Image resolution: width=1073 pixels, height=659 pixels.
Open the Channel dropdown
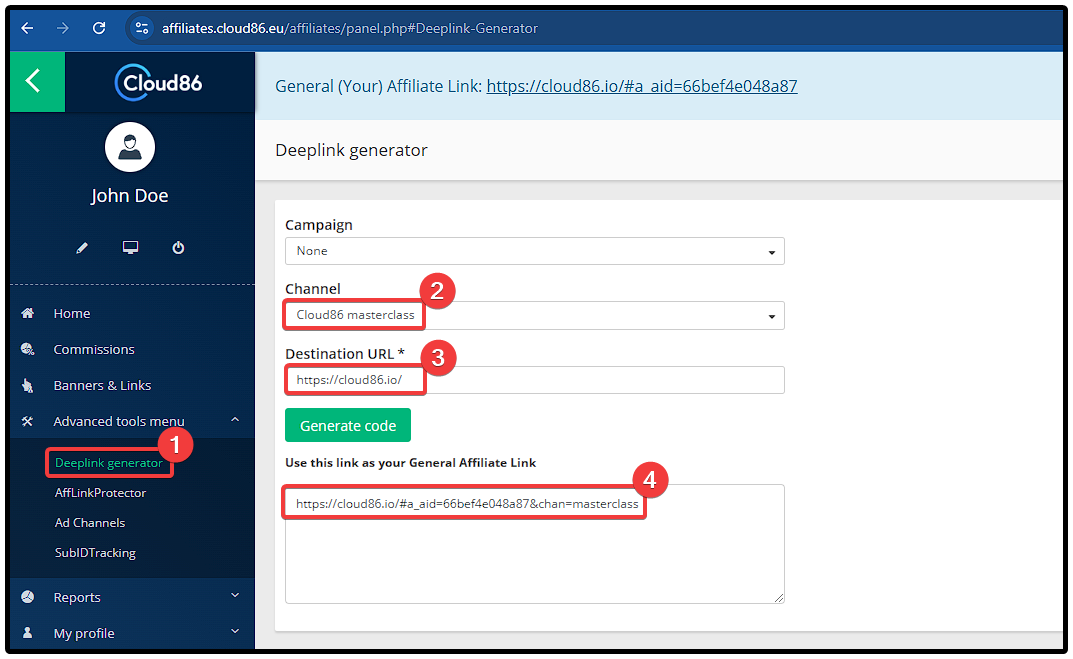point(534,315)
